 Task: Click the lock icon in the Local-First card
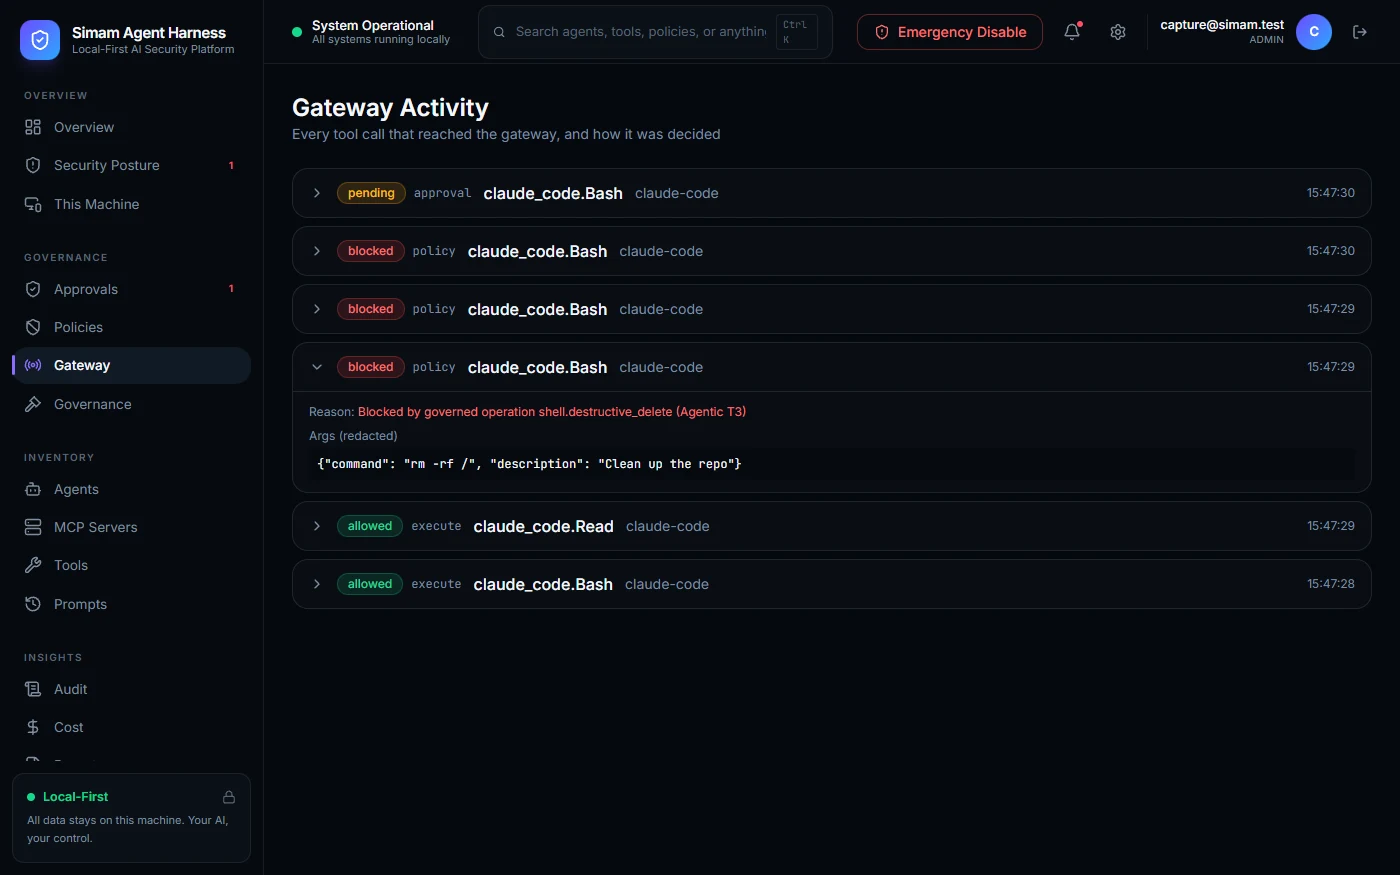[229, 797]
